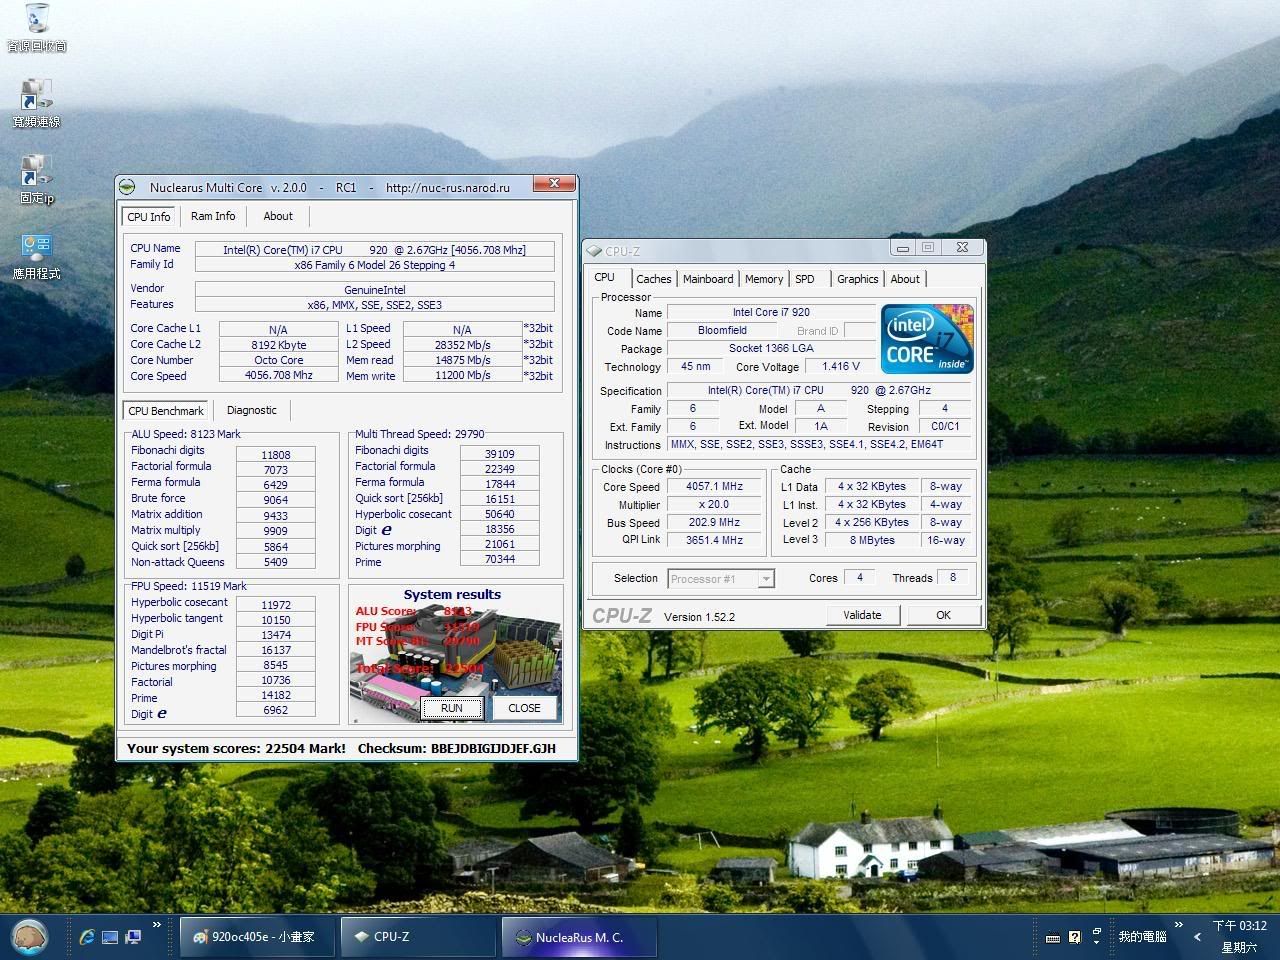Click the help icon in language bar
Image resolution: width=1280 pixels, height=960 pixels.
coord(1075,937)
